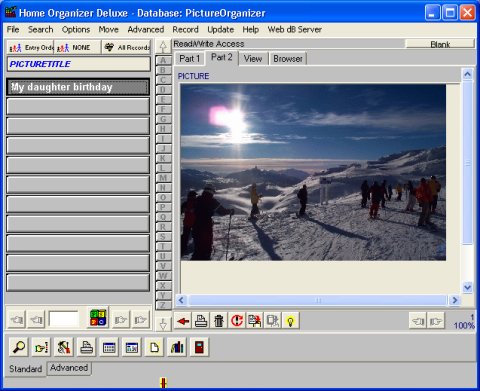This screenshot has width=480, height=391.
Task: Jump to letter M in alphabet index
Action: [x=163, y=178]
